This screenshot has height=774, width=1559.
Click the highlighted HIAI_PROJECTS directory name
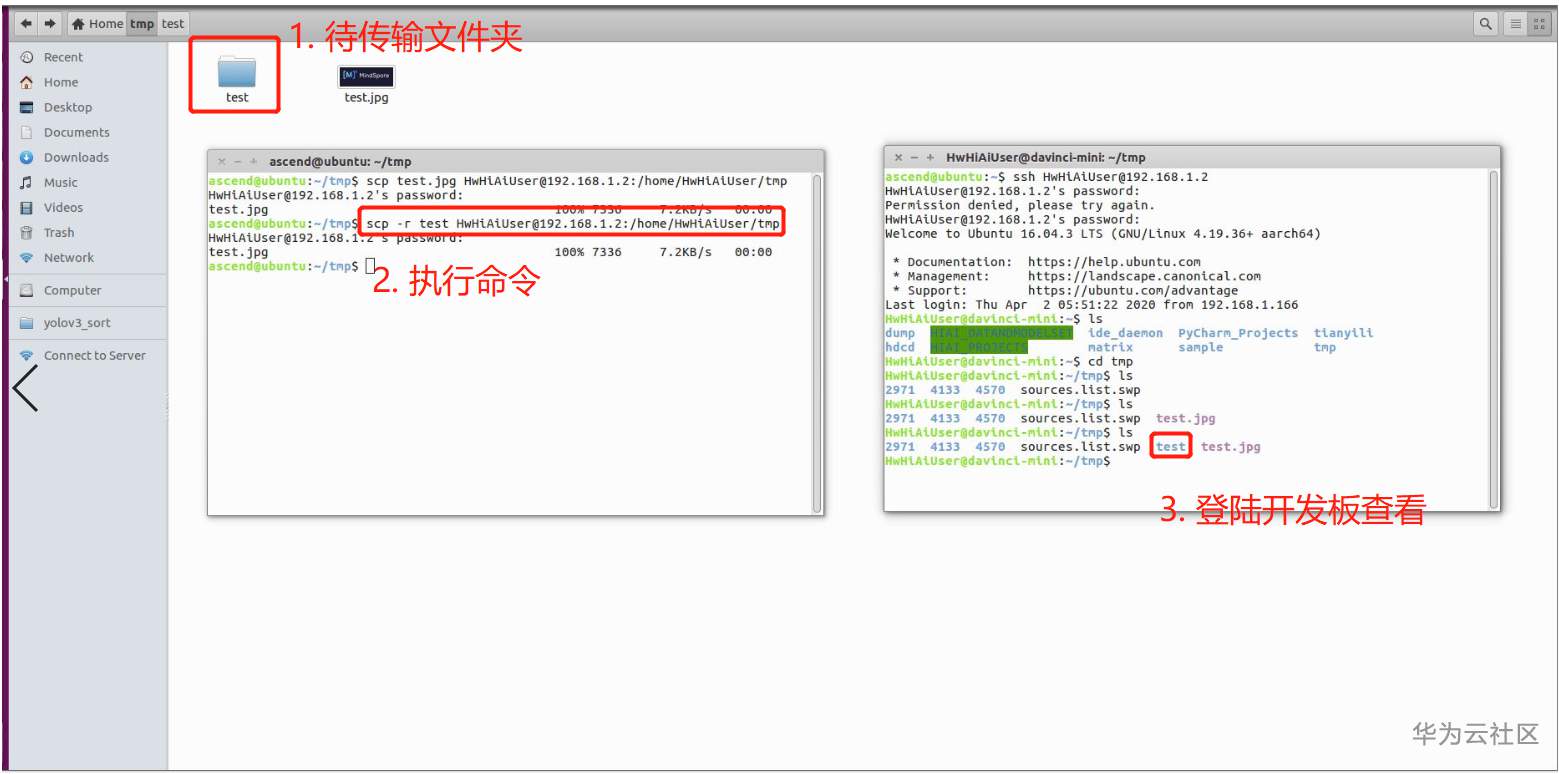[979, 347]
